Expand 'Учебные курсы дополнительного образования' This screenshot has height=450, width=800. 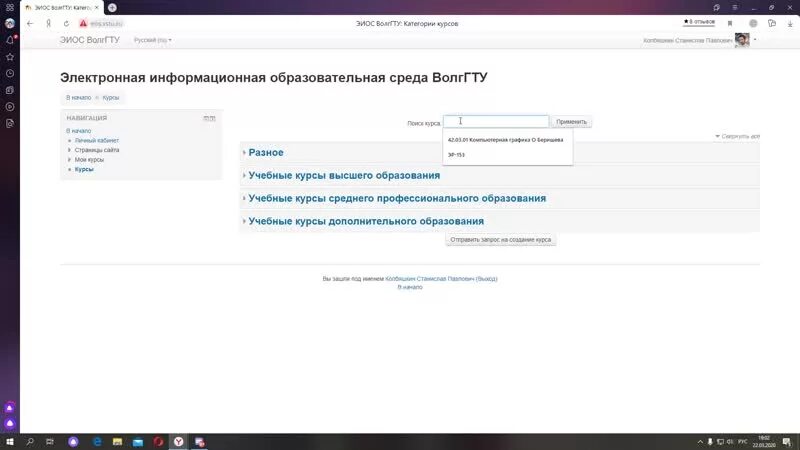pyautogui.click(x=366, y=221)
